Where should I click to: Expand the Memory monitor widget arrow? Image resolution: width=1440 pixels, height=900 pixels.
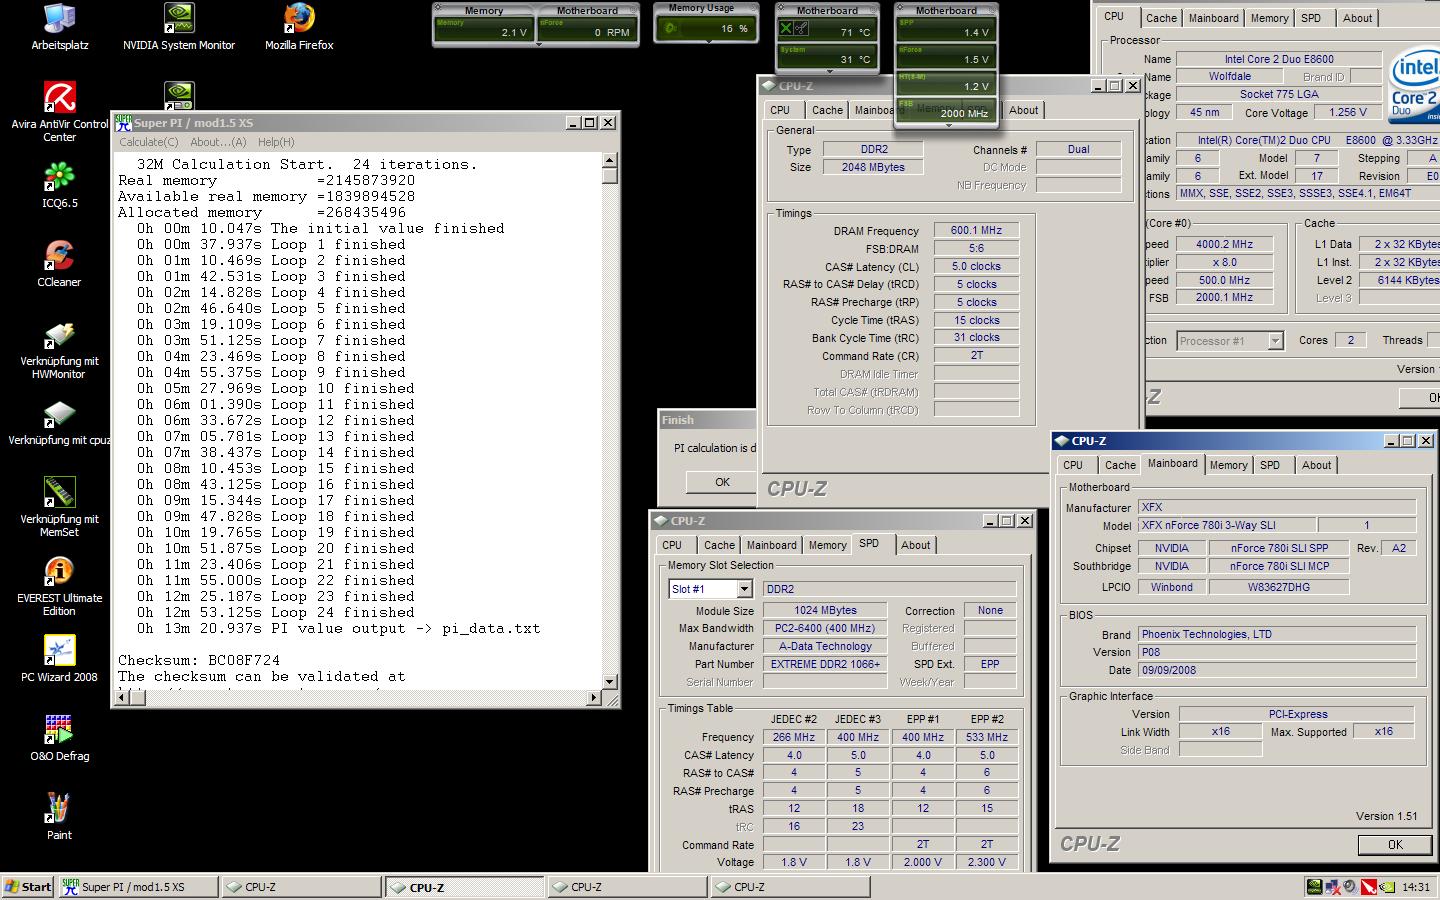tap(538, 44)
